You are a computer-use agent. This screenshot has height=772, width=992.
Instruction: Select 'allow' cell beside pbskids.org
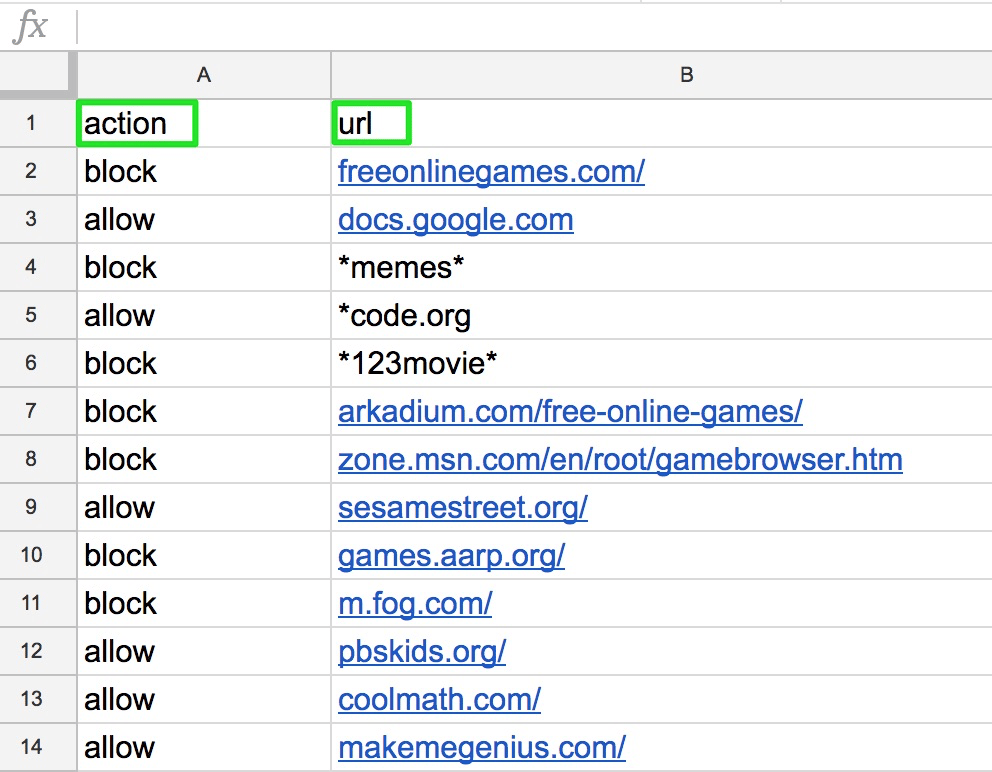point(204,651)
